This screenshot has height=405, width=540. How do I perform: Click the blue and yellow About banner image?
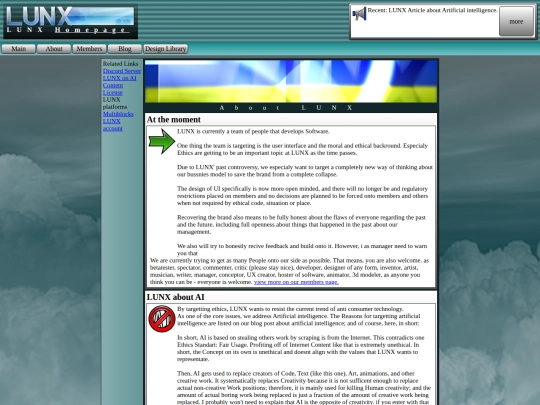(291, 81)
